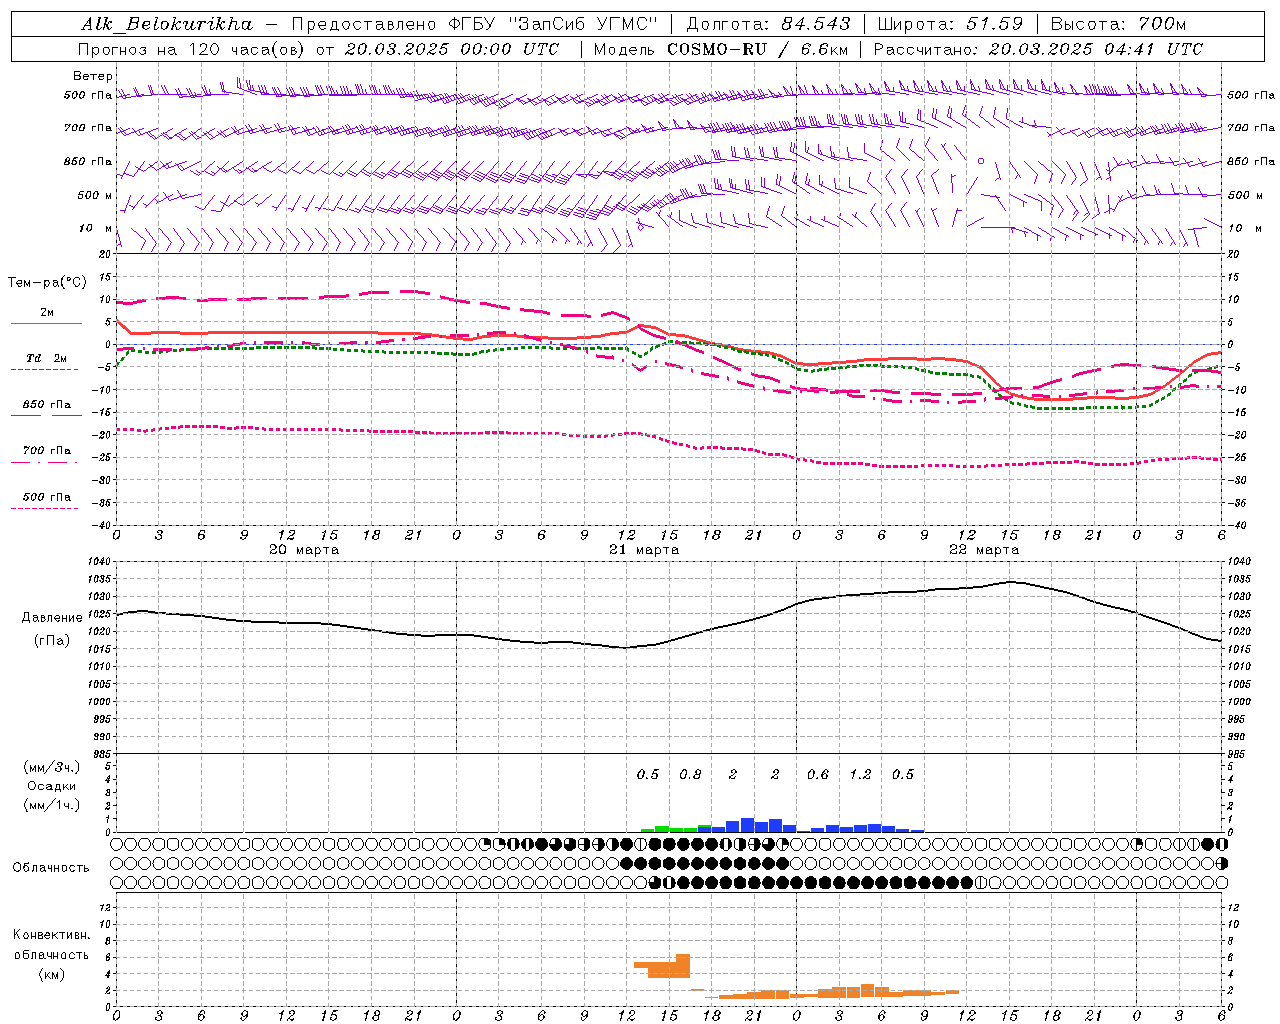1280x1024 pixels.
Task: Click the 700 гПа entry in the temperature legend
Action: (47, 450)
